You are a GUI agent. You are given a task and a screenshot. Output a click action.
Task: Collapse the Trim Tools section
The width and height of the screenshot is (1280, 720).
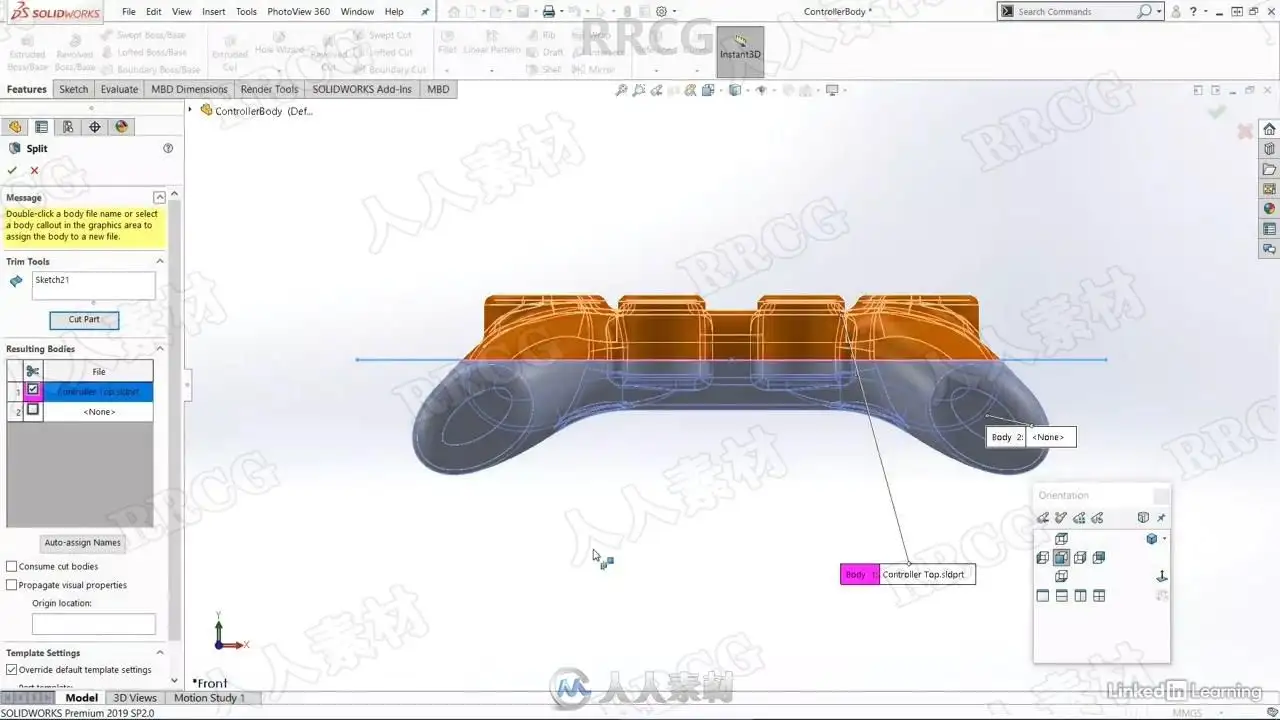coord(159,262)
